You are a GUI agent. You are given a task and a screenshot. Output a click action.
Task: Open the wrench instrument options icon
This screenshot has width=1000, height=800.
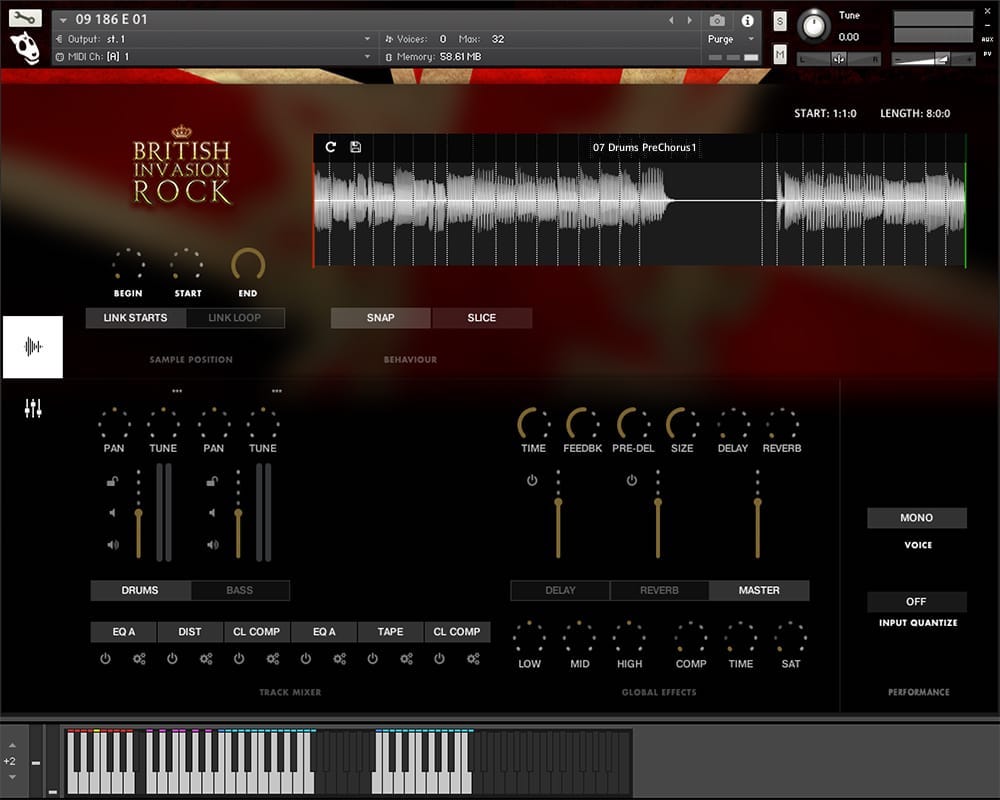point(25,18)
